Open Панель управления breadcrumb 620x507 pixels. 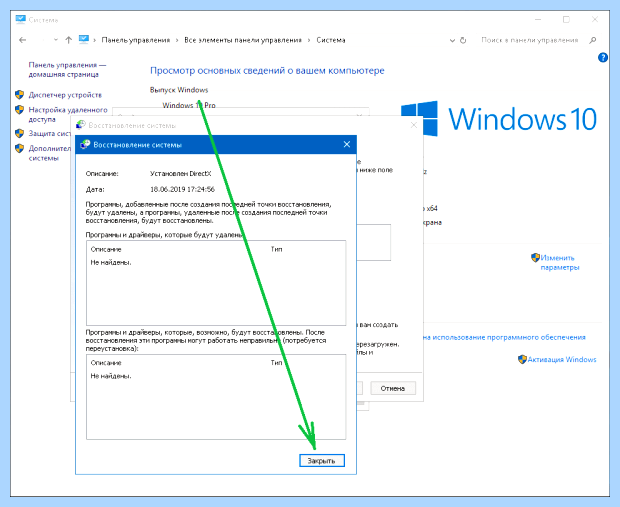136,40
